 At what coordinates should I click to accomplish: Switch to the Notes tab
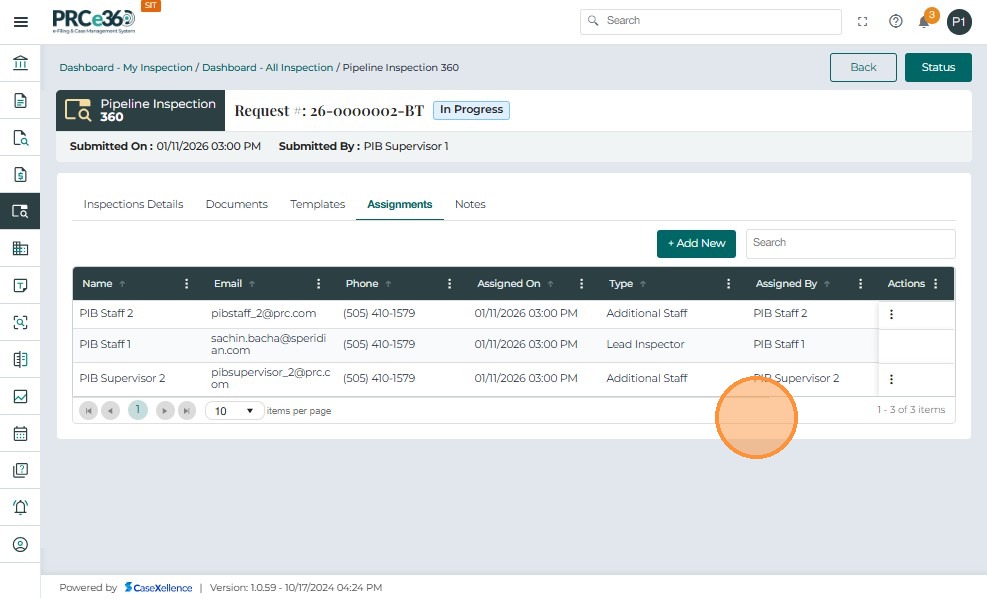click(470, 204)
